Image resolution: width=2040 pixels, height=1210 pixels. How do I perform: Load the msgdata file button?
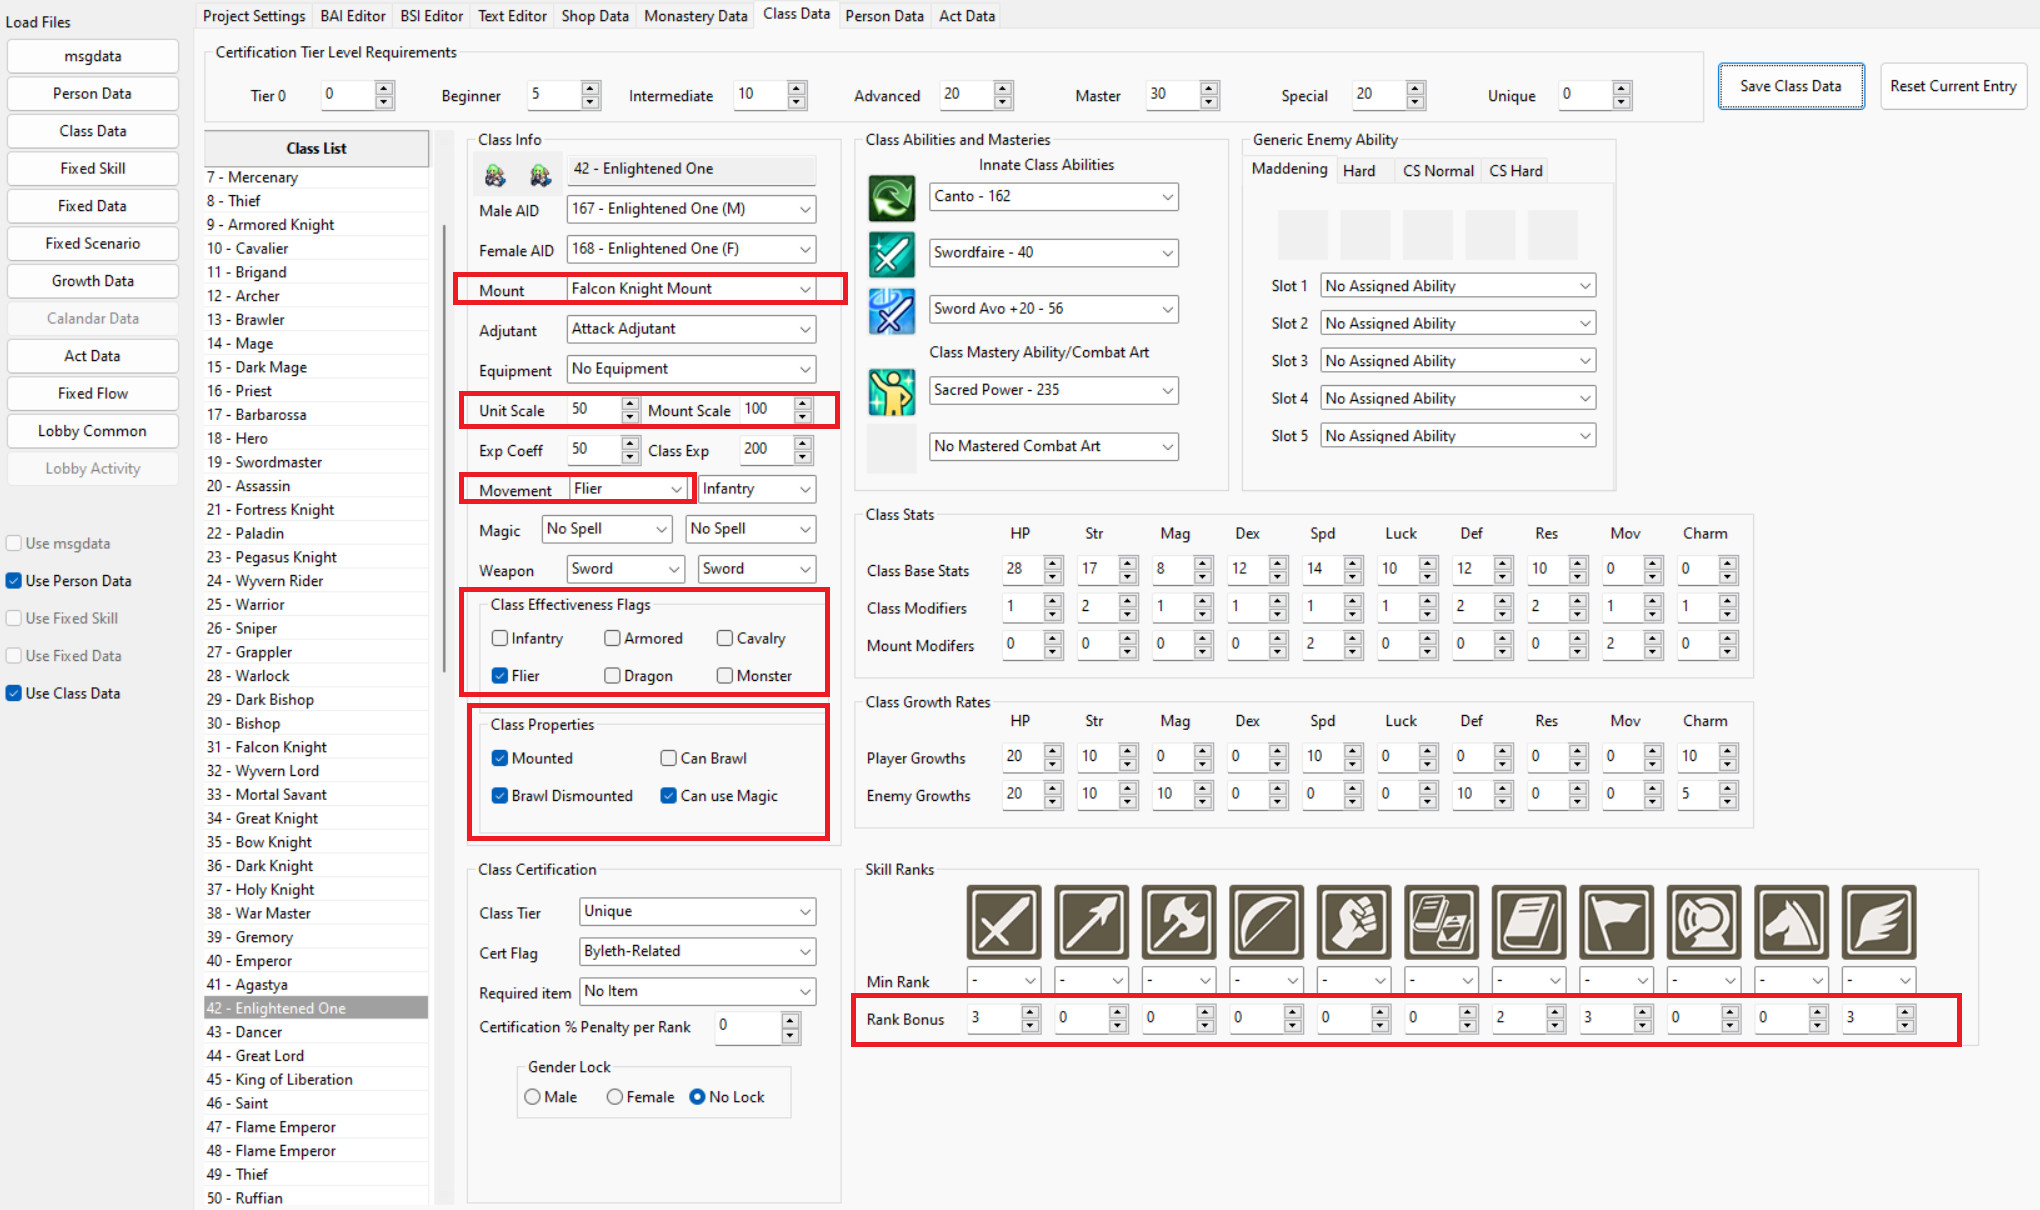[x=92, y=56]
